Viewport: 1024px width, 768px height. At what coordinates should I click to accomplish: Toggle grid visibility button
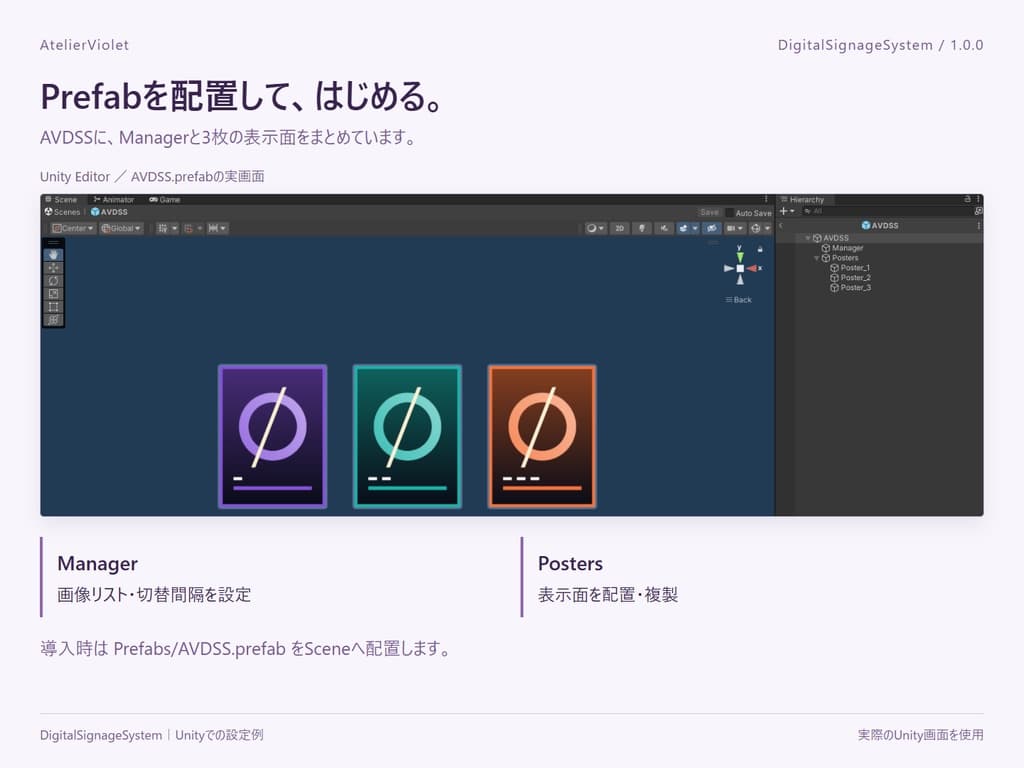pyautogui.click(x=163, y=228)
